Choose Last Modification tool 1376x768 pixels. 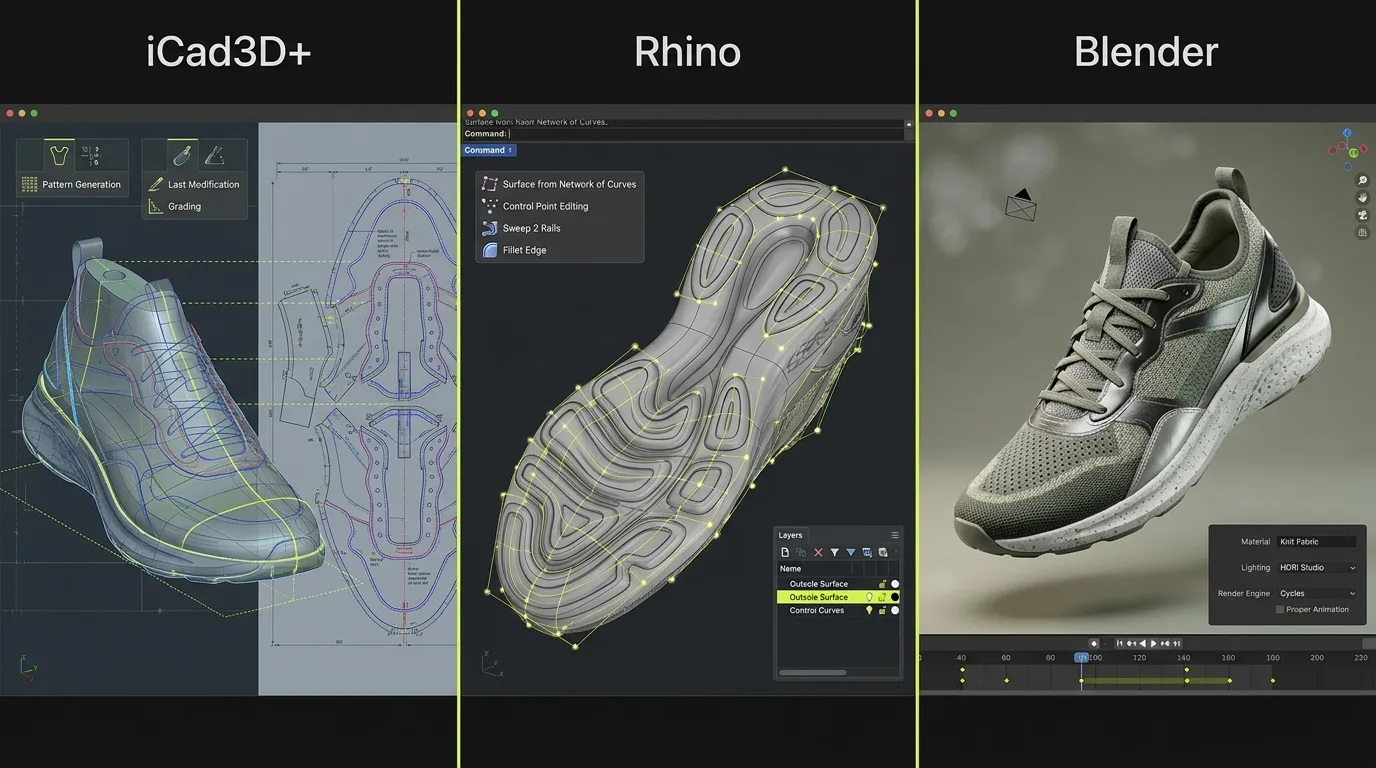pos(204,184)
